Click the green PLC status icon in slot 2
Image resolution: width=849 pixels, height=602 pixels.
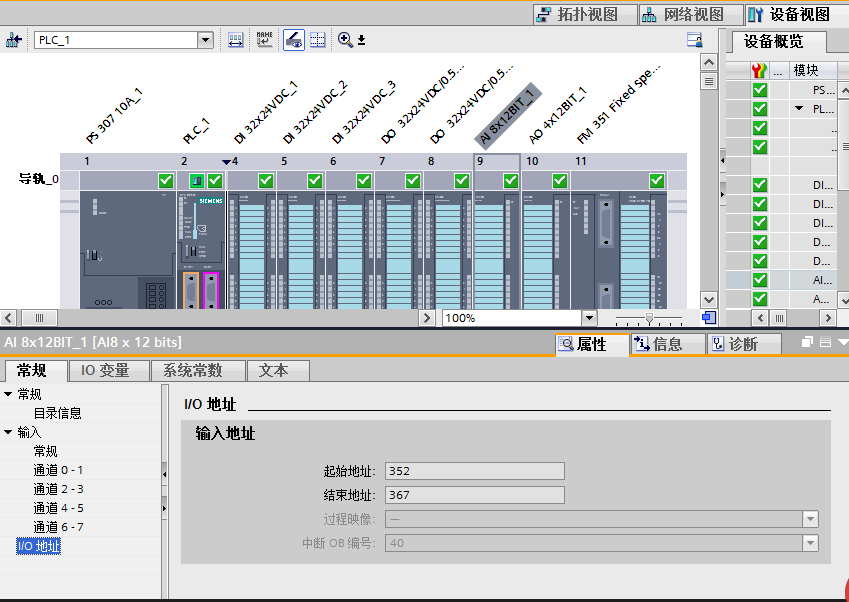click(x=197, y=180)
